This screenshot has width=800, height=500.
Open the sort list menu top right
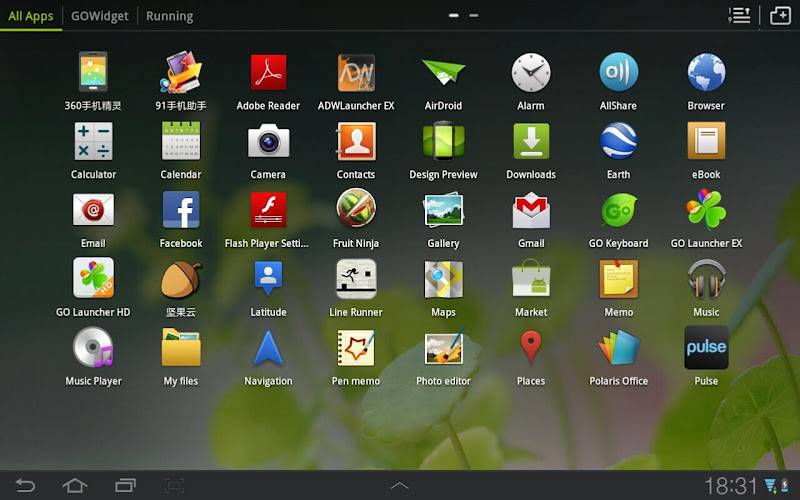click(x=739, y=15)
